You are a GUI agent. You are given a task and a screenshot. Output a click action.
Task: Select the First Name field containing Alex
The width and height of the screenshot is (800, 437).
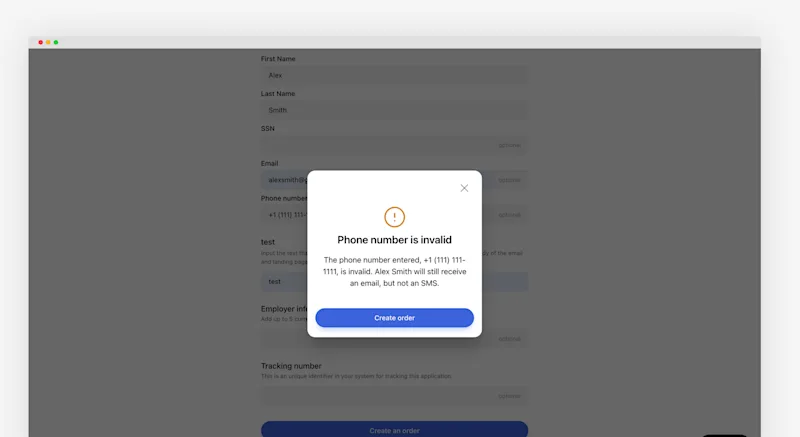394,75
